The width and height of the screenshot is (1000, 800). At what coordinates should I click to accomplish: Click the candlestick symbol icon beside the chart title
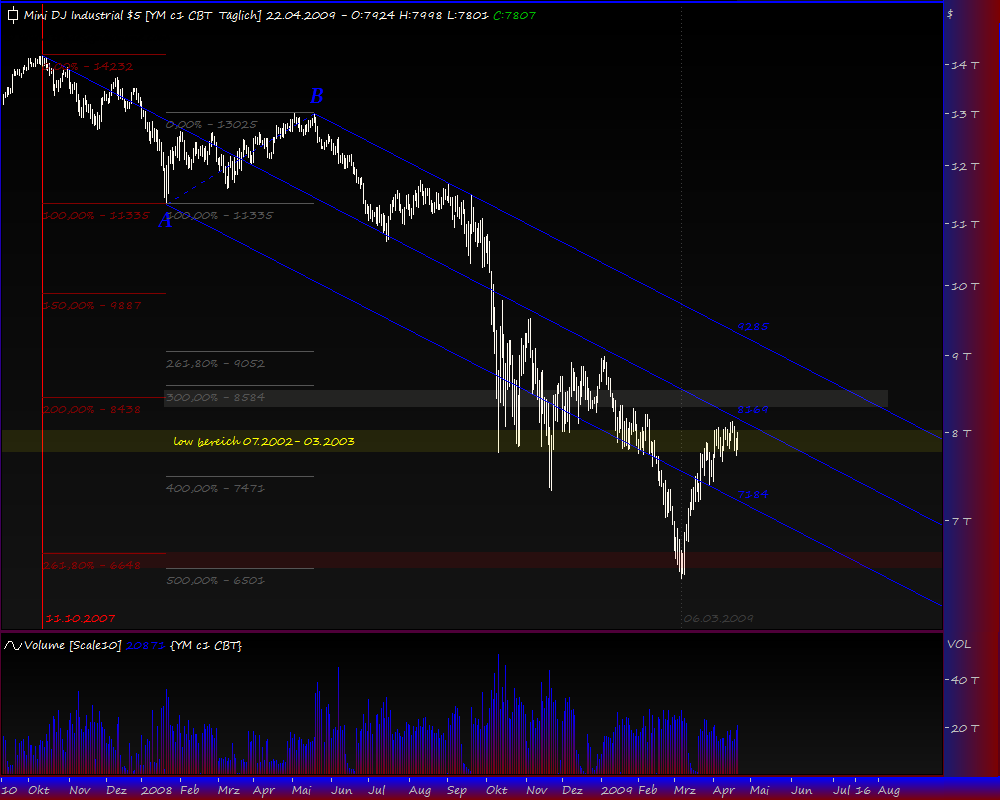tap(13, 15)
